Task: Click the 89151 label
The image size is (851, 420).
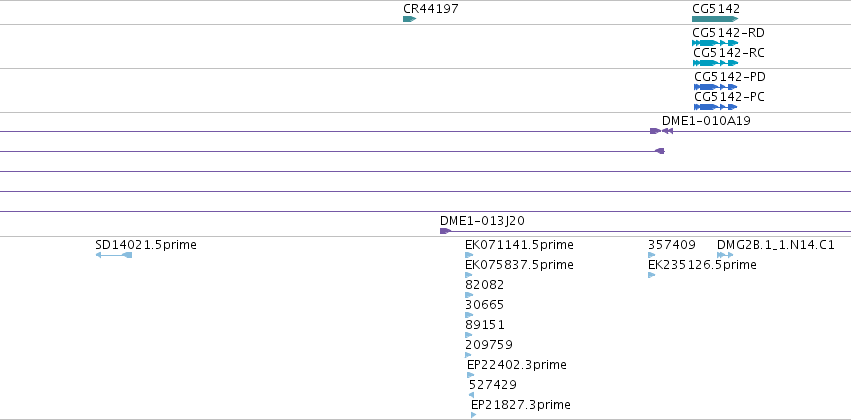Action: point(485,325)
